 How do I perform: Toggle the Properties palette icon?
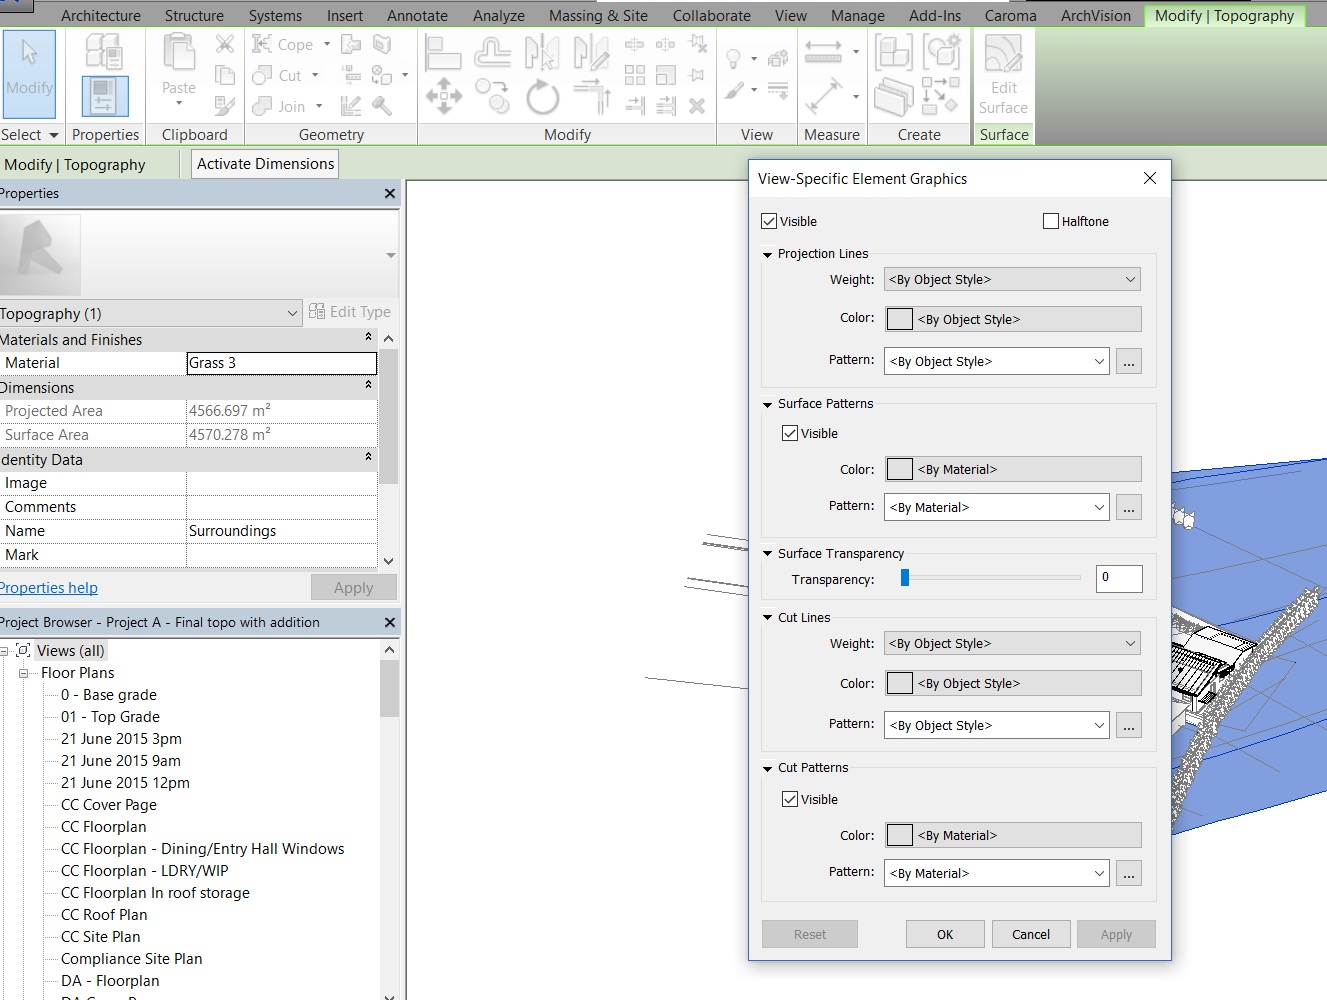tap(104, 96)
